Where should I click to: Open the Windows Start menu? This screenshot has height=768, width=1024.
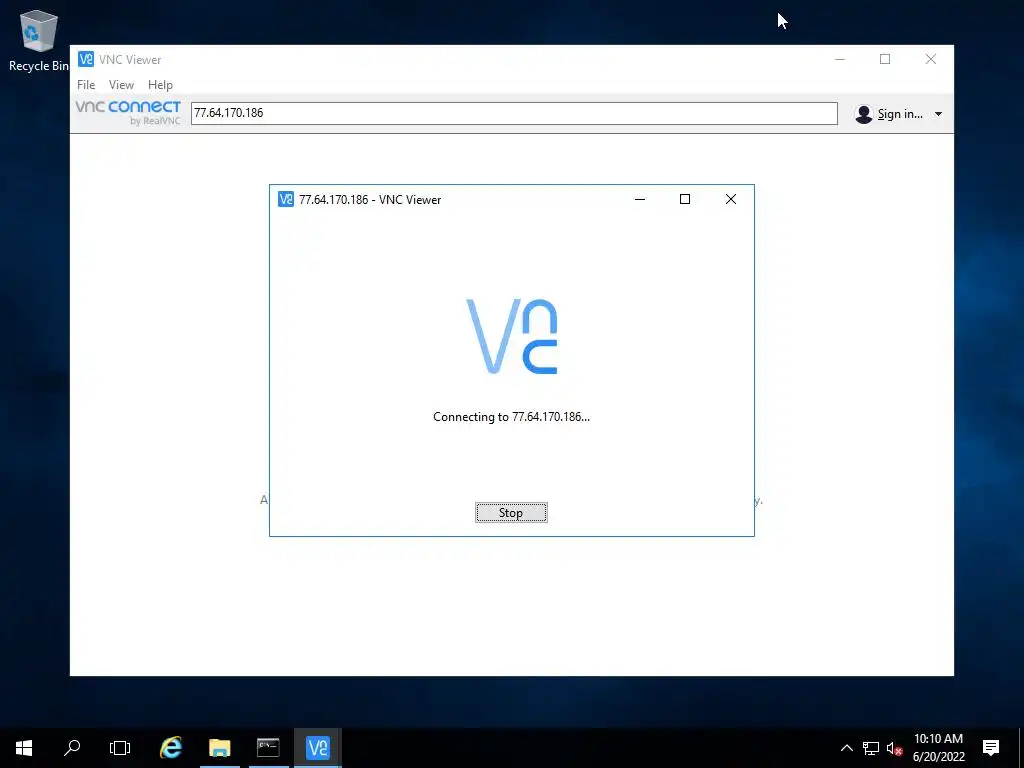24,748
